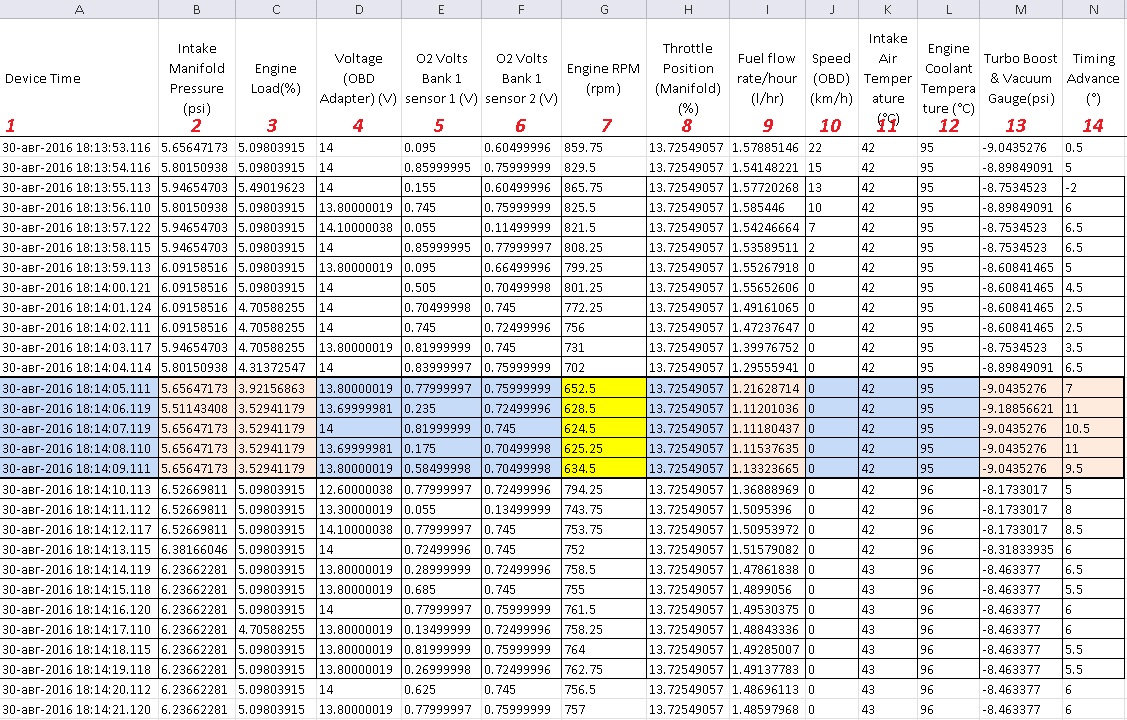Image resolution: width=1127 pixels, height=720 pixels.
Task: Click the 'Device Time' header cell
Action: click(x=79, y=78)
